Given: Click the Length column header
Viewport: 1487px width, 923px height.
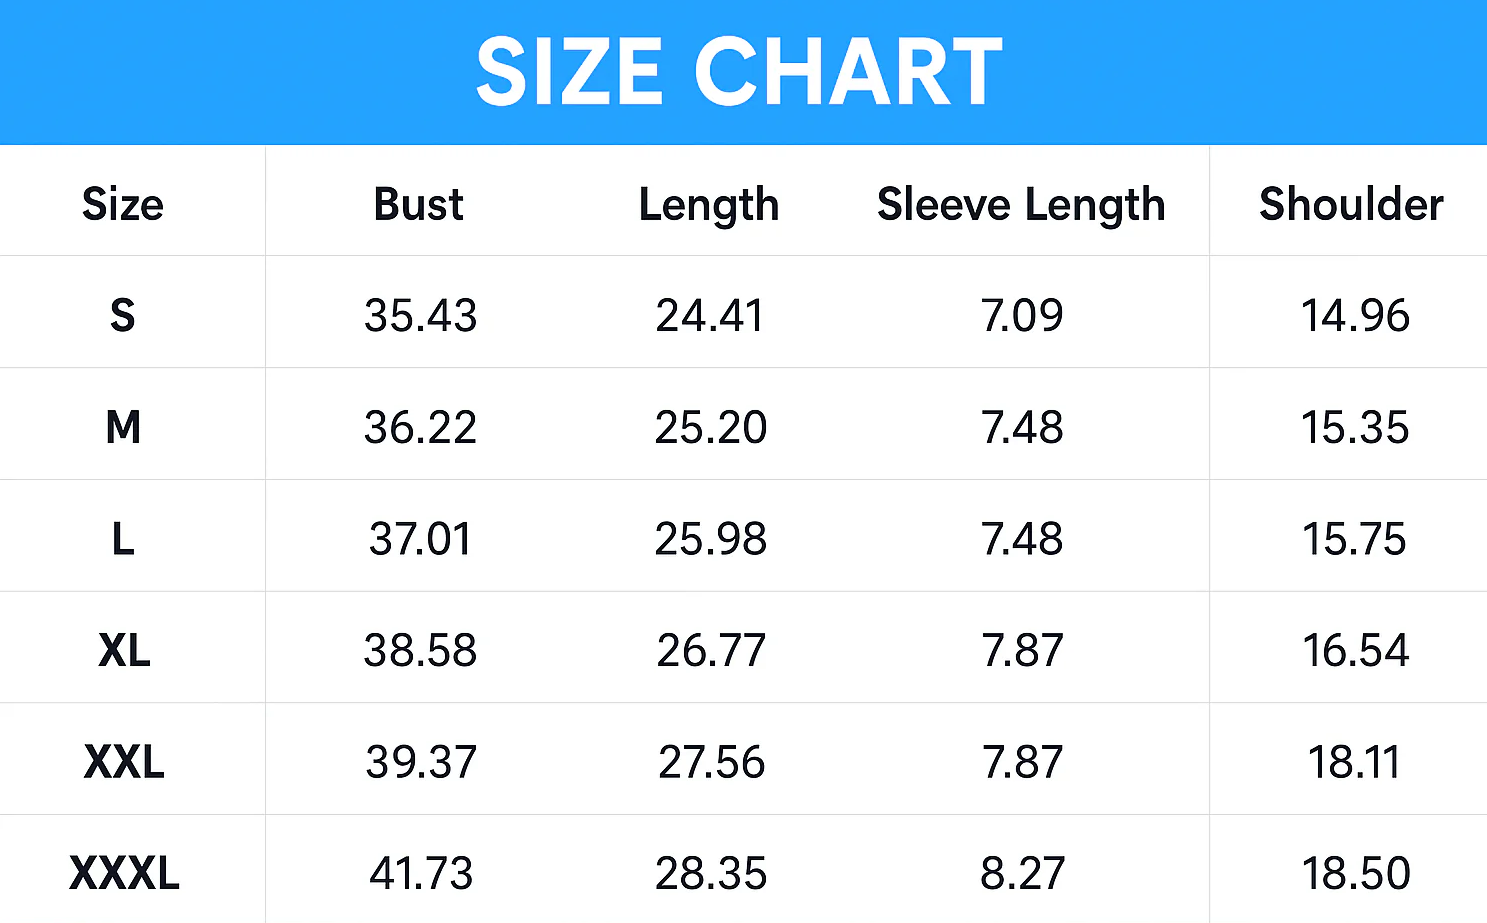Looking at the screenshot, I should [x=709, y=206].
